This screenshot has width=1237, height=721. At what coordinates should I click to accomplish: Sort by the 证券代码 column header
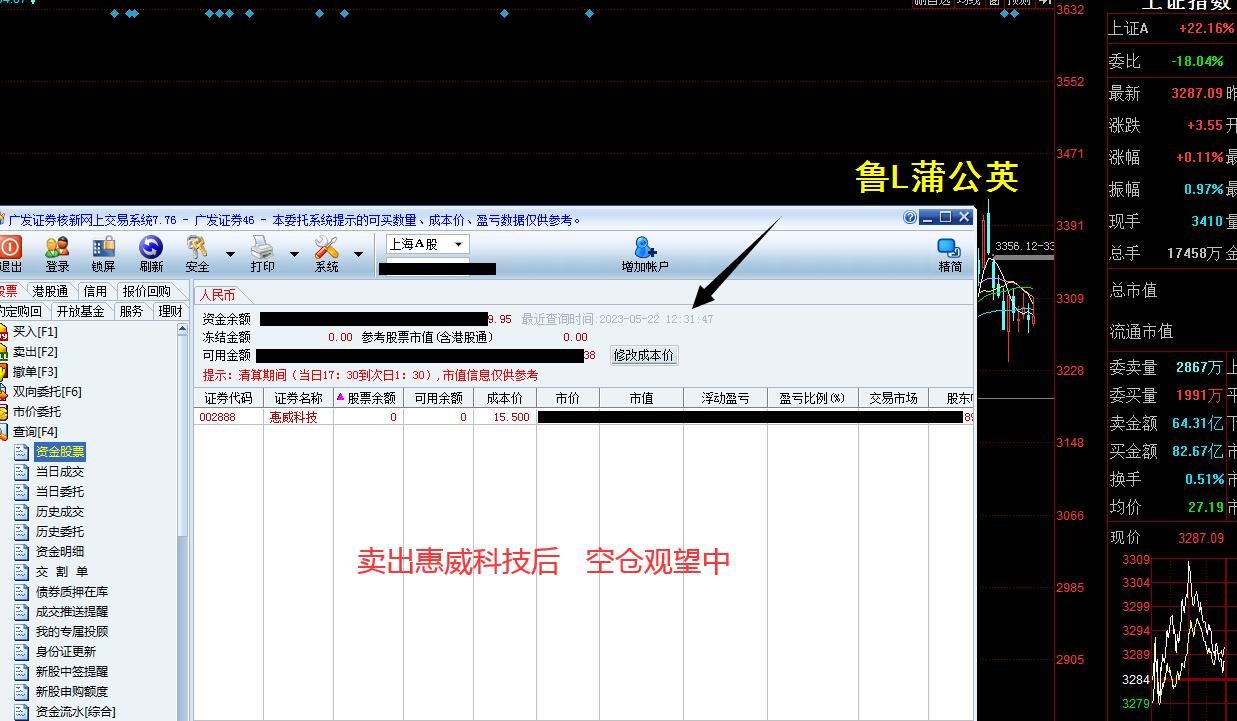pos(229,398)
